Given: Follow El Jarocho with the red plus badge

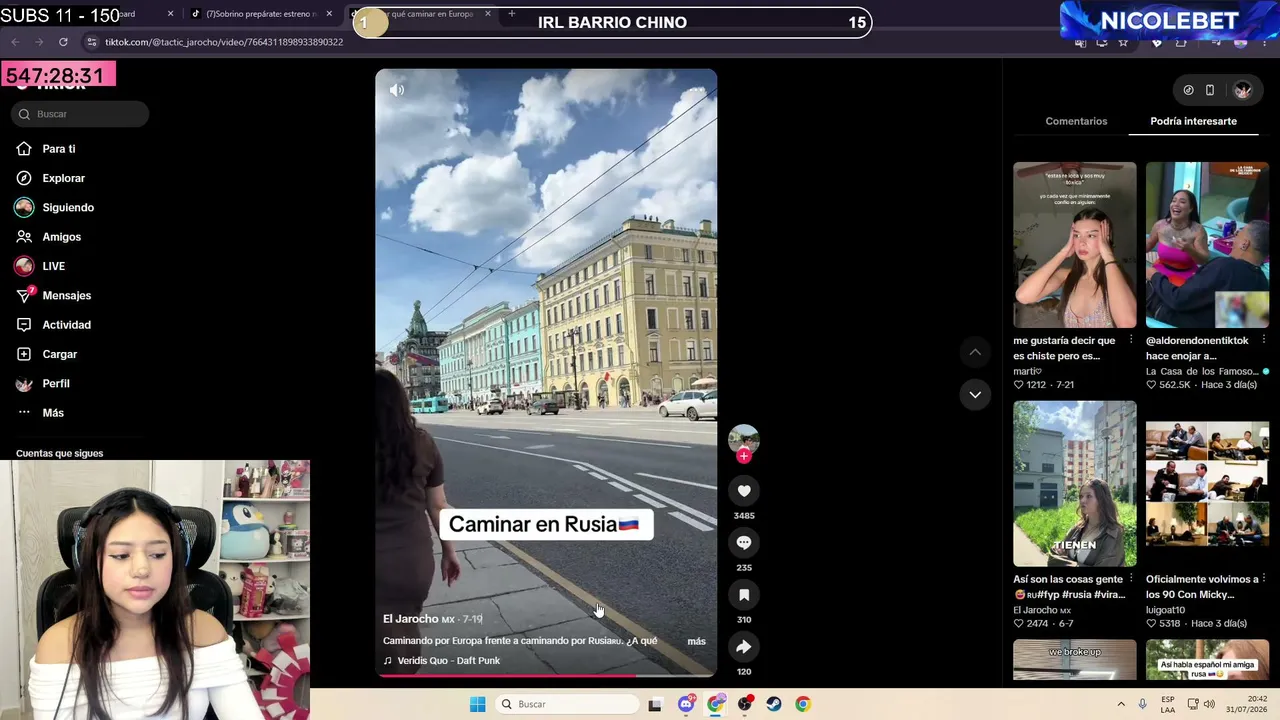Looking at the screenshot, I should tap(744, 456).
